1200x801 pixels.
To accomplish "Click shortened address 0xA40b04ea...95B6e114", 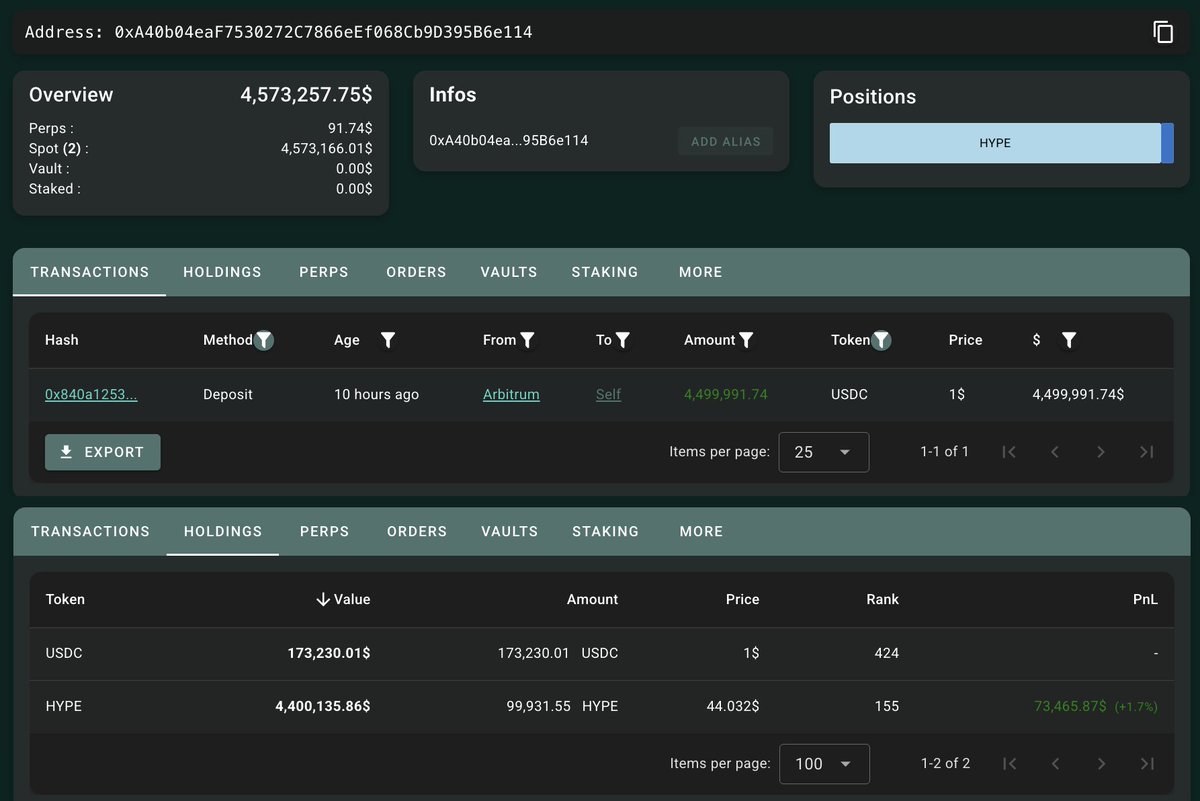I will [x=509, y=141].
